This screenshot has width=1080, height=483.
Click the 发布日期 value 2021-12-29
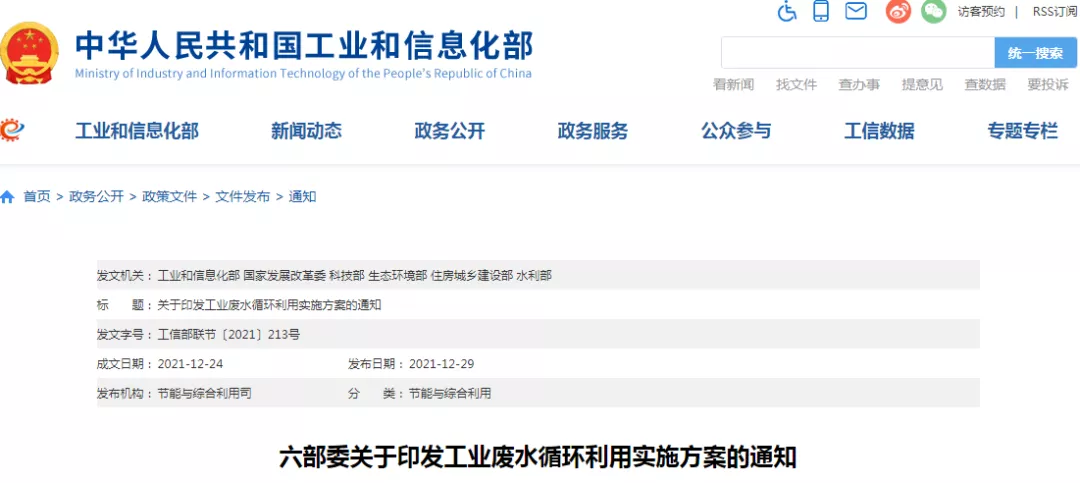point(442,364)
